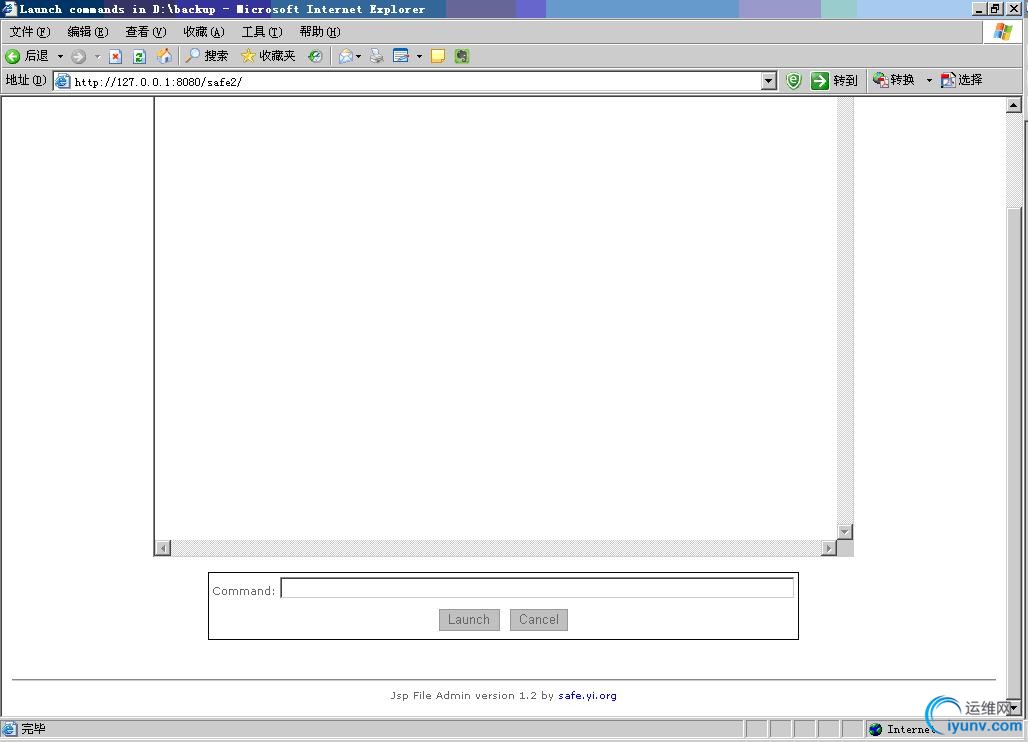Open the Back history dropdown arrow
Image resolution: width=1028 pixels, height=742 pixels.
(x=60, y=56)
